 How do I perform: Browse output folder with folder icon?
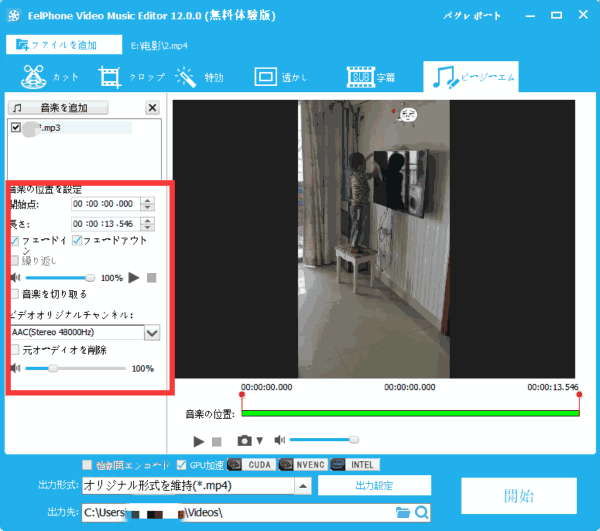pos(403,513)
